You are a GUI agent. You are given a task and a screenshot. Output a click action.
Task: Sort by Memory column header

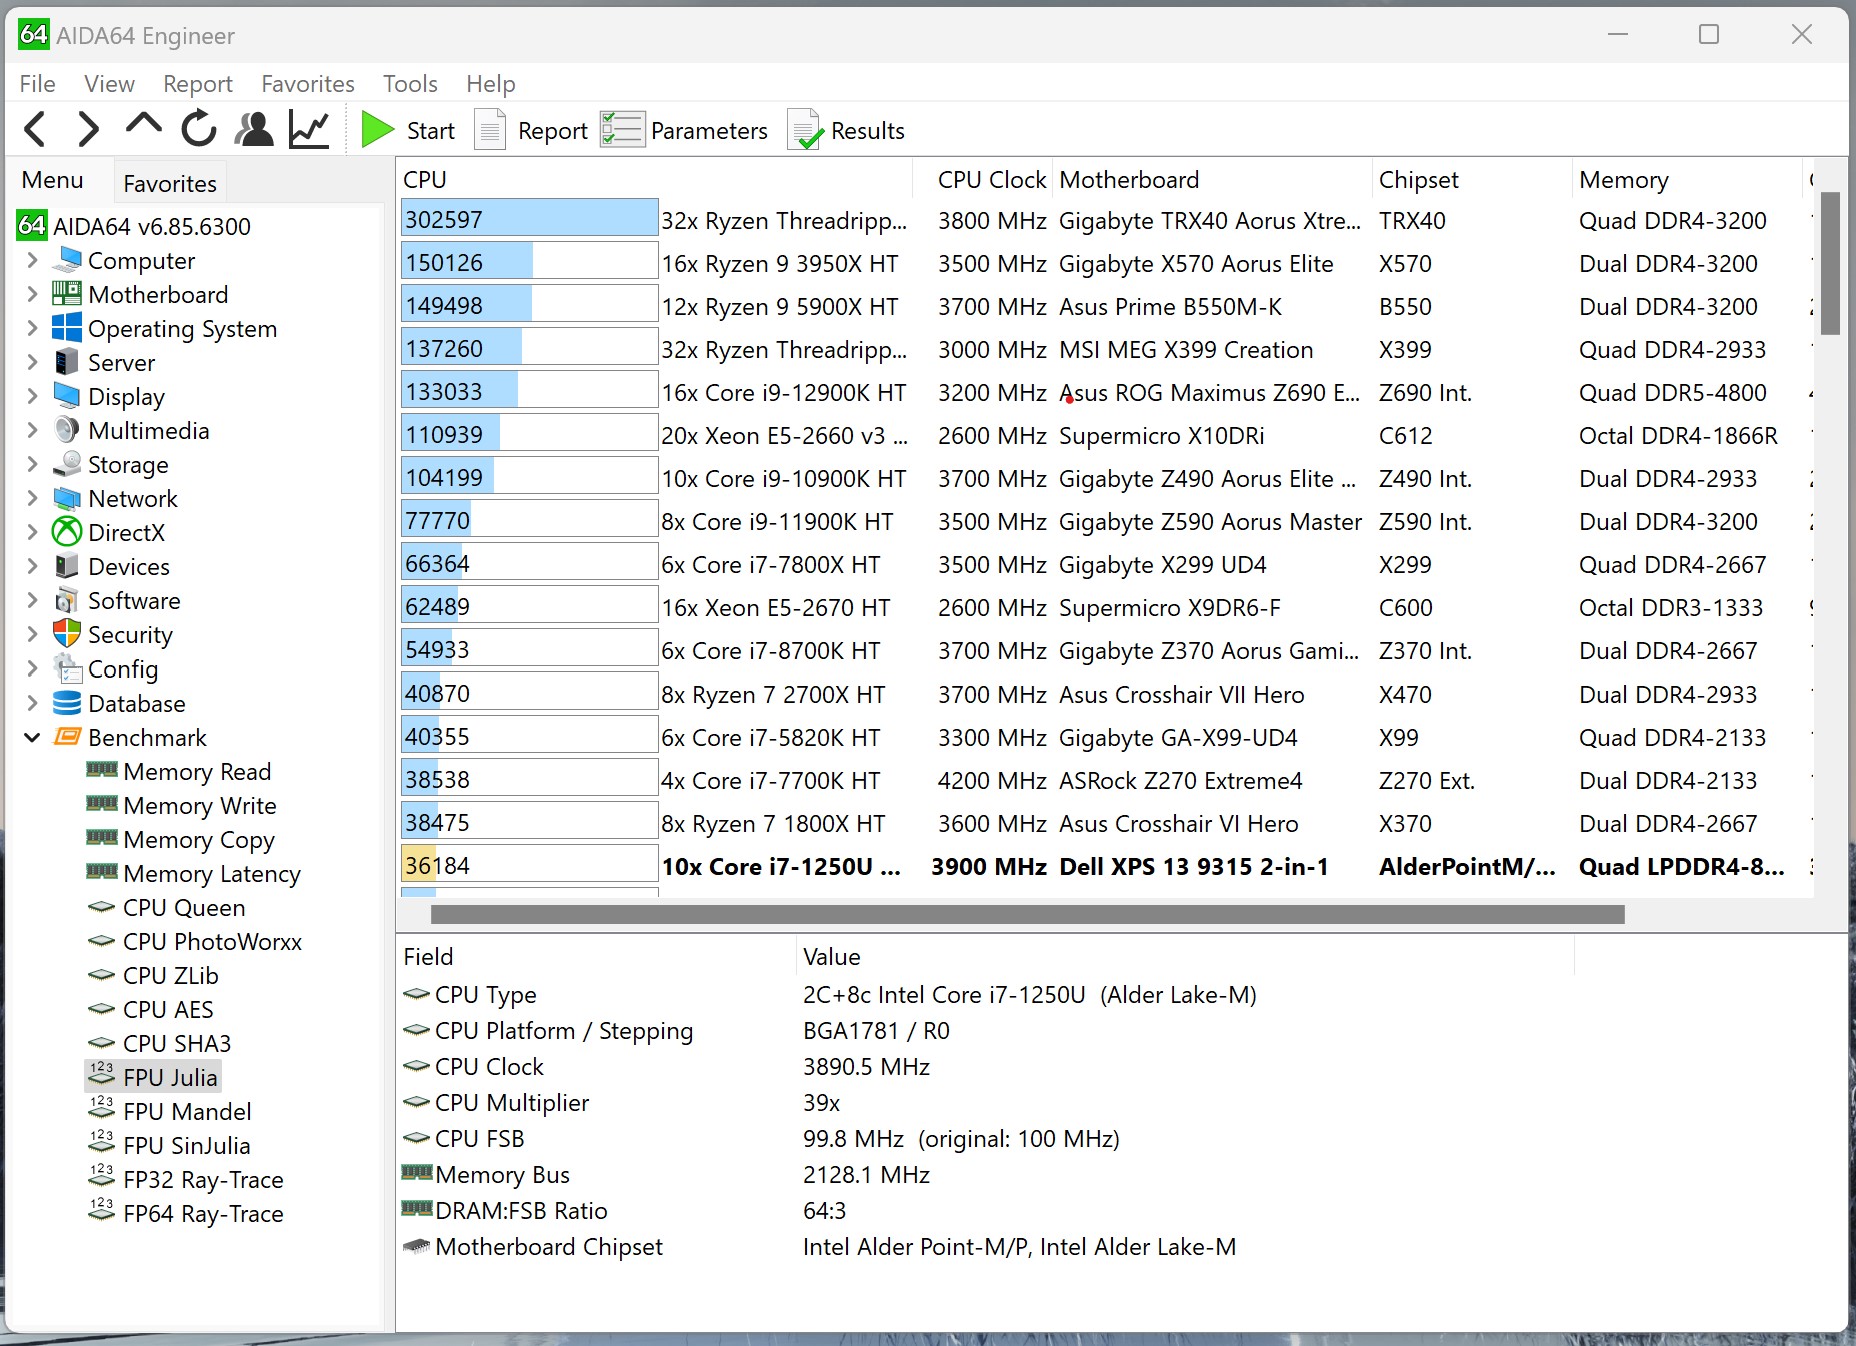pos(1688,180)
